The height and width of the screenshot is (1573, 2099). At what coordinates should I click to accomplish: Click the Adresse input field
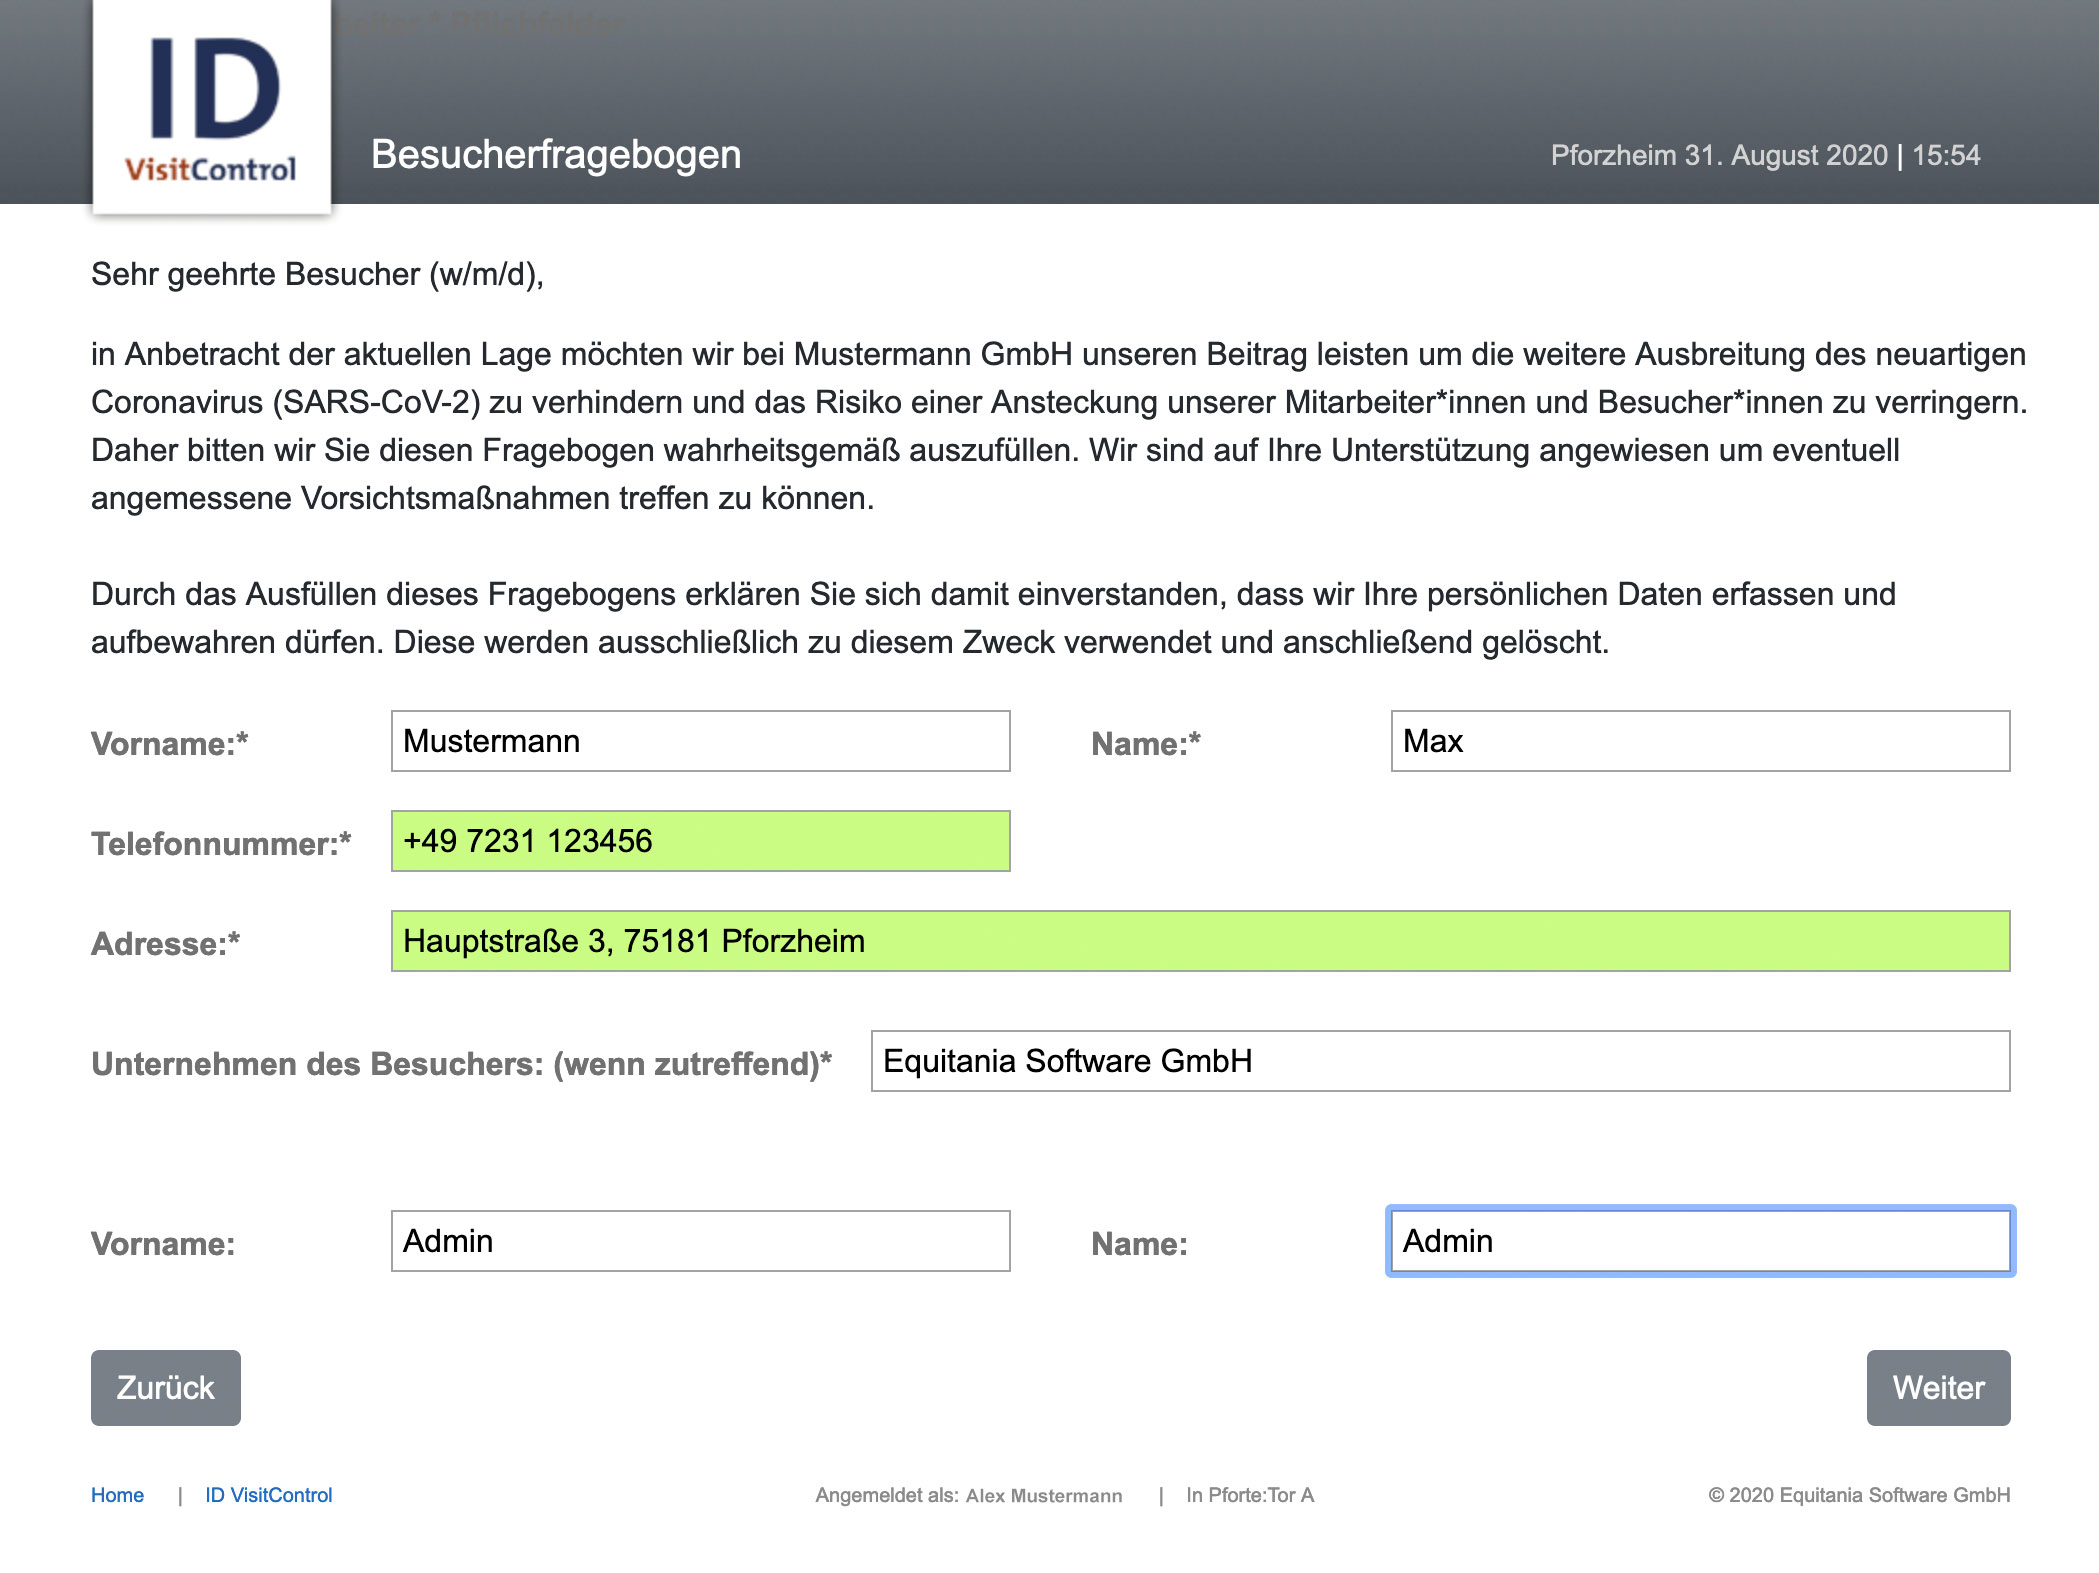(x=1200, y=941)
